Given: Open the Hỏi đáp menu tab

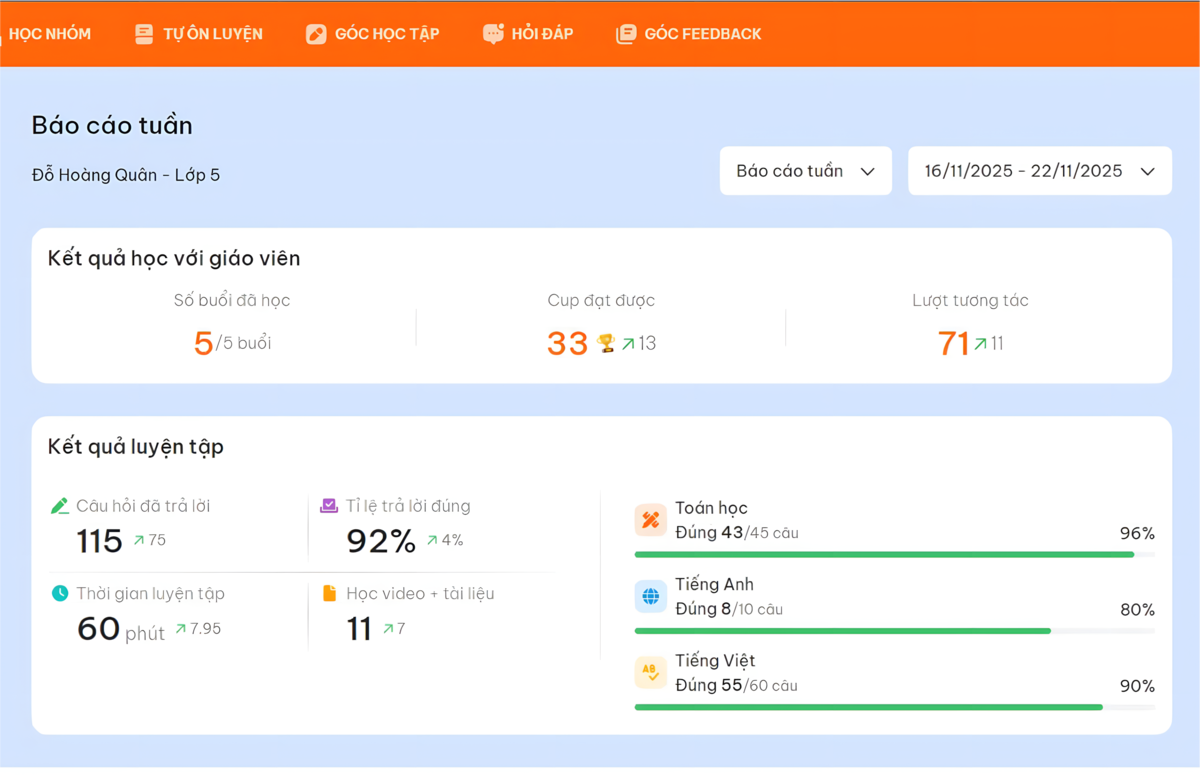Looking at the screenshot, I should coord(542,34).
